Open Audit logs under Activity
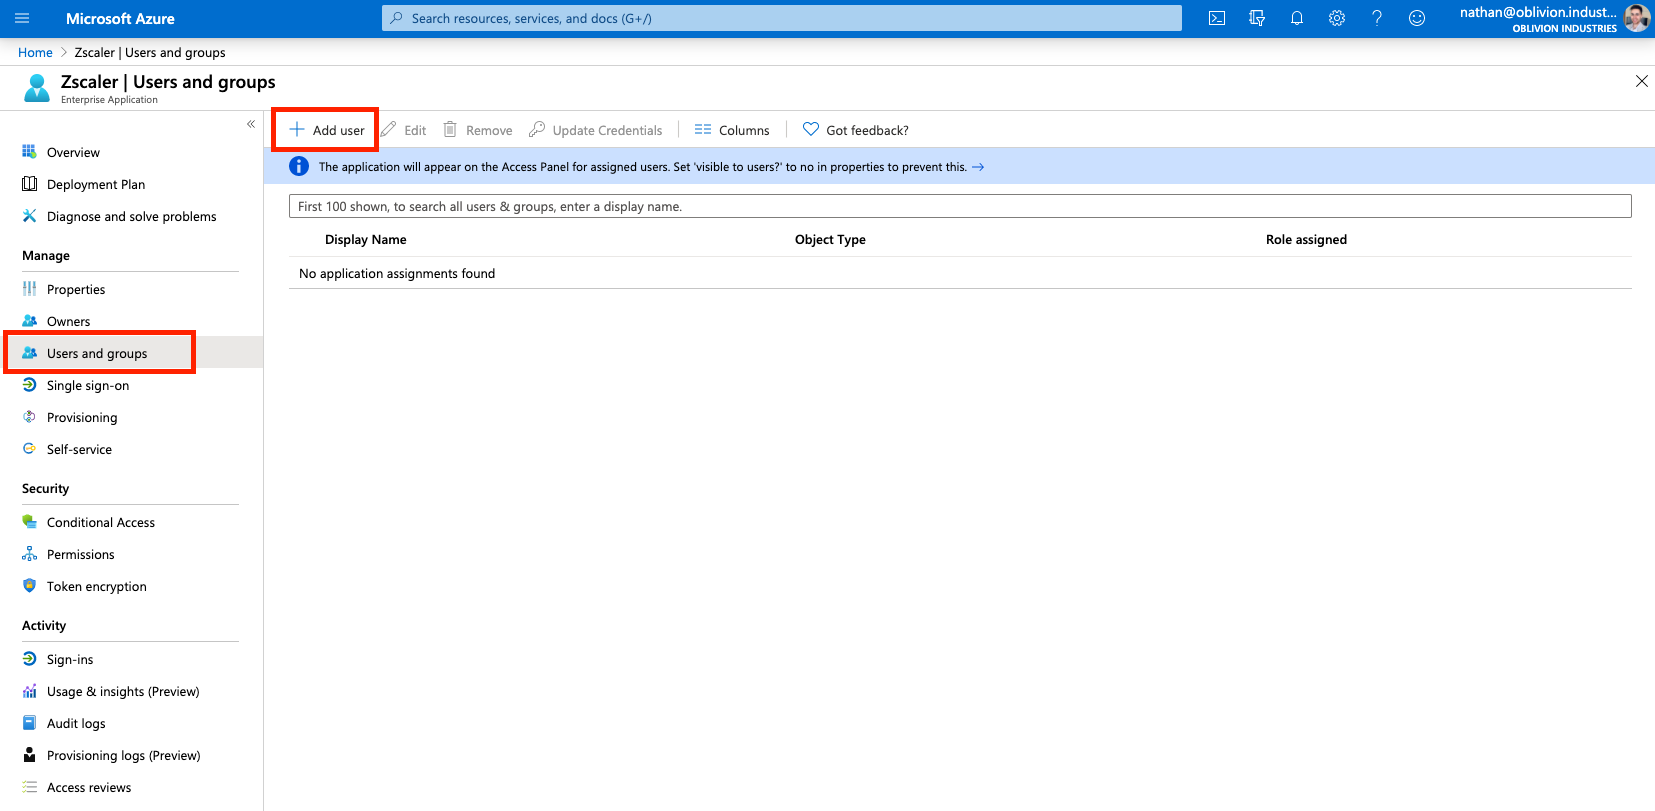Image resolution: width=1655 pixels, height=811 pixels. [76, 723]
